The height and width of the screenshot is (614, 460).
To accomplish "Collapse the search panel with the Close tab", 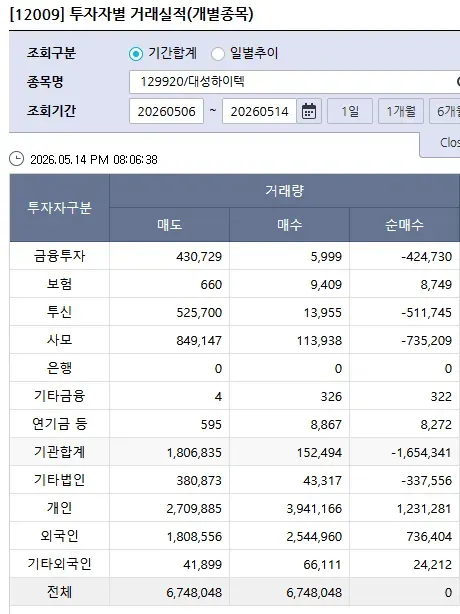I will (440, 144).
